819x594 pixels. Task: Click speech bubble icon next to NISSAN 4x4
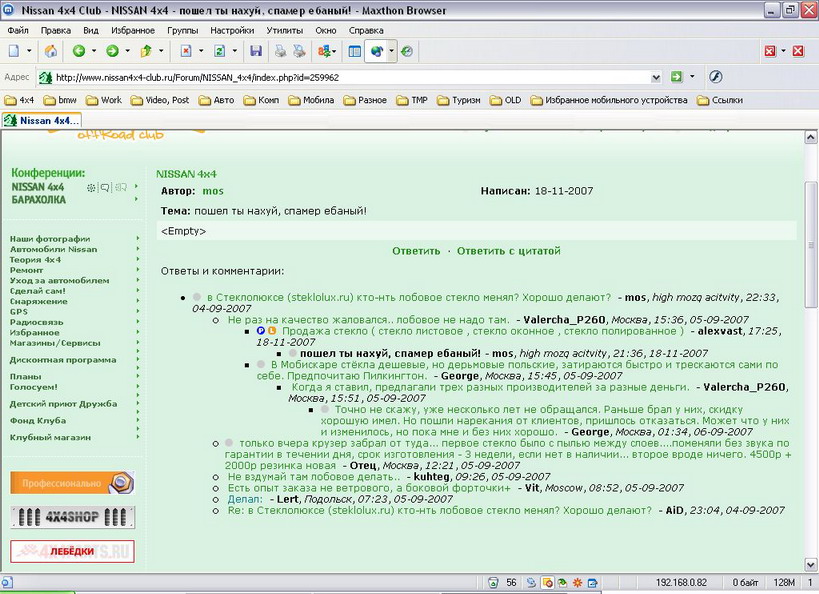(x=106, y=188)
